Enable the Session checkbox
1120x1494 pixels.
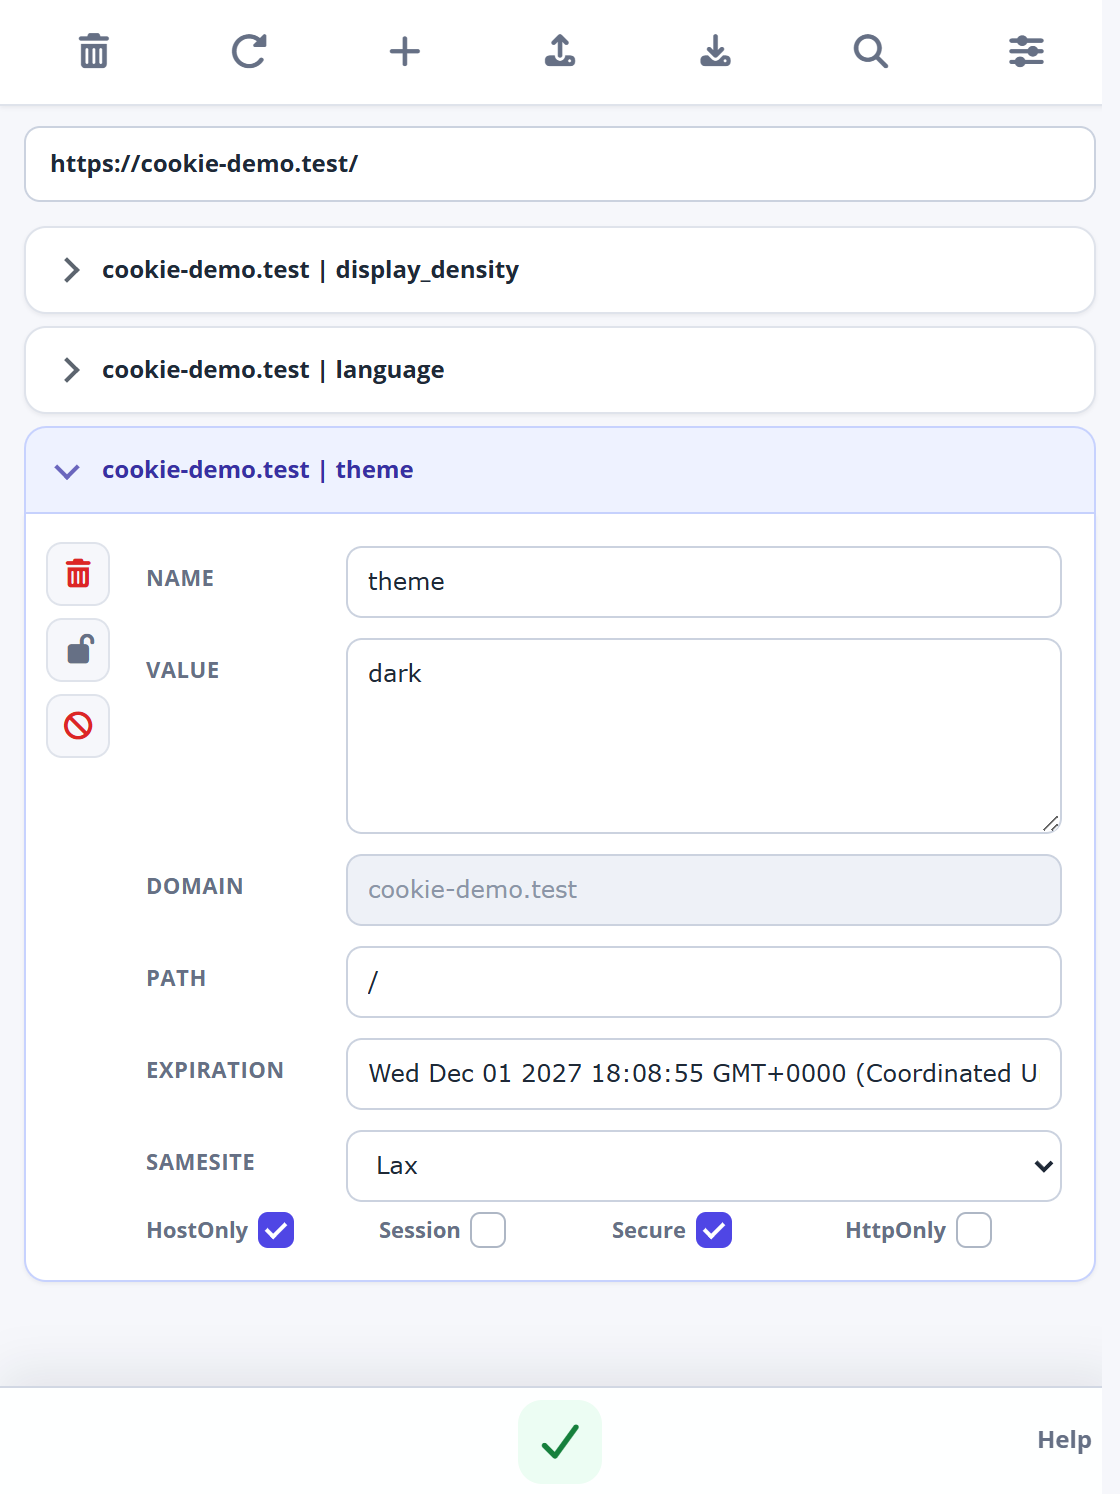coord(488,1230)
